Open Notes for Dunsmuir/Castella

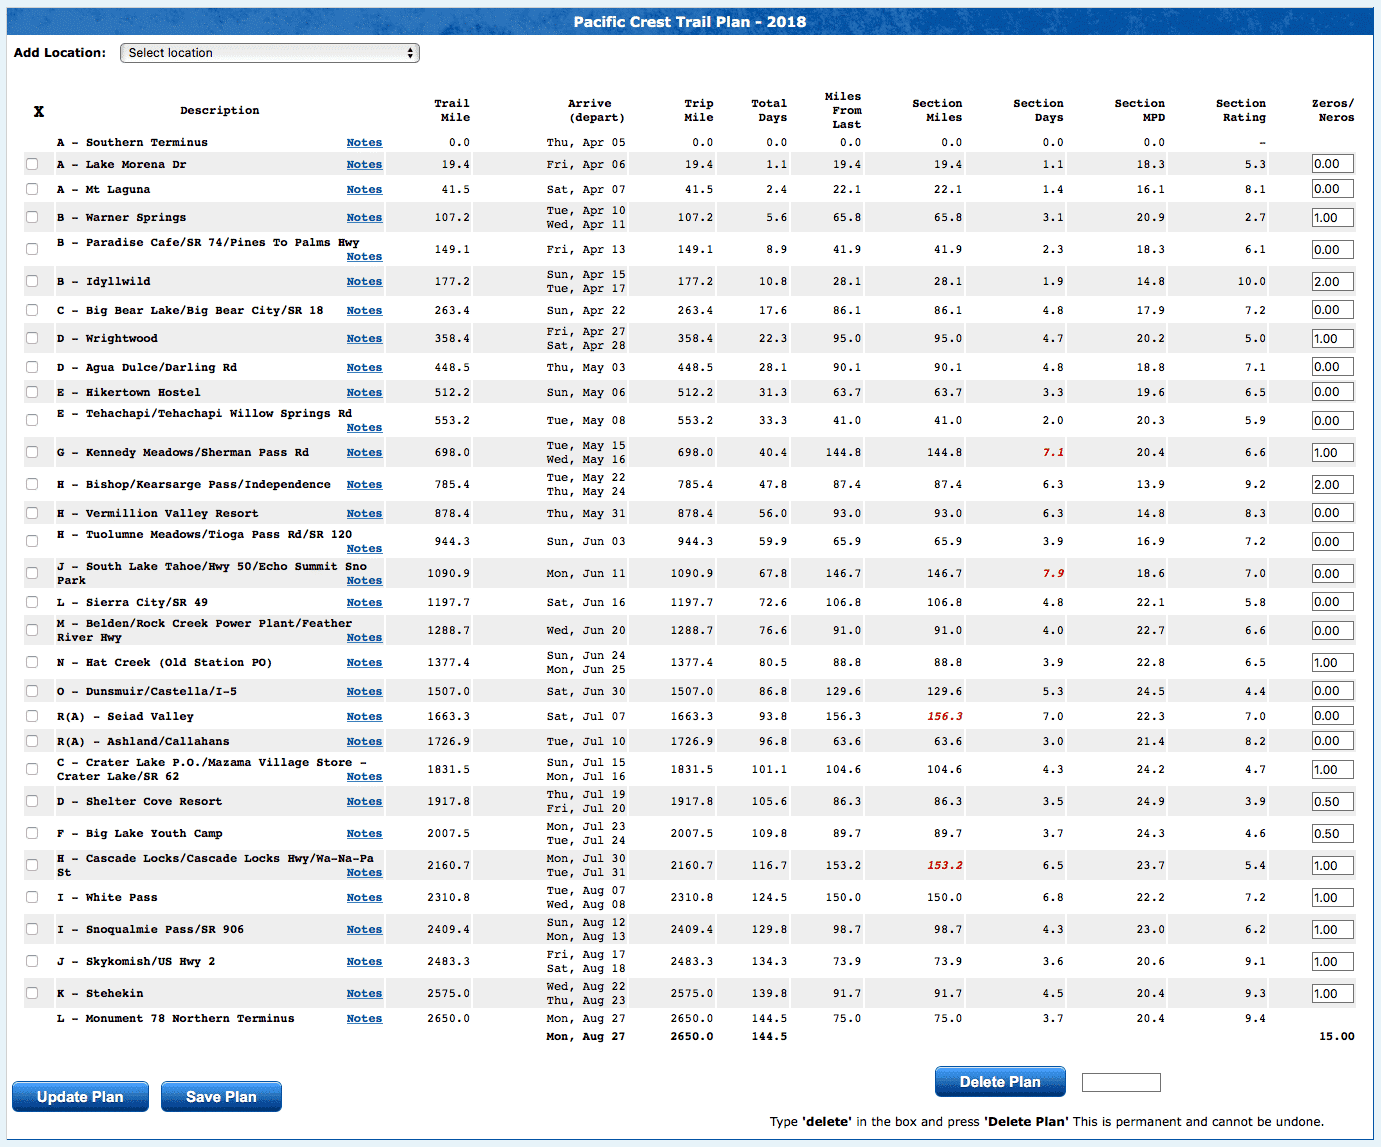364,692
